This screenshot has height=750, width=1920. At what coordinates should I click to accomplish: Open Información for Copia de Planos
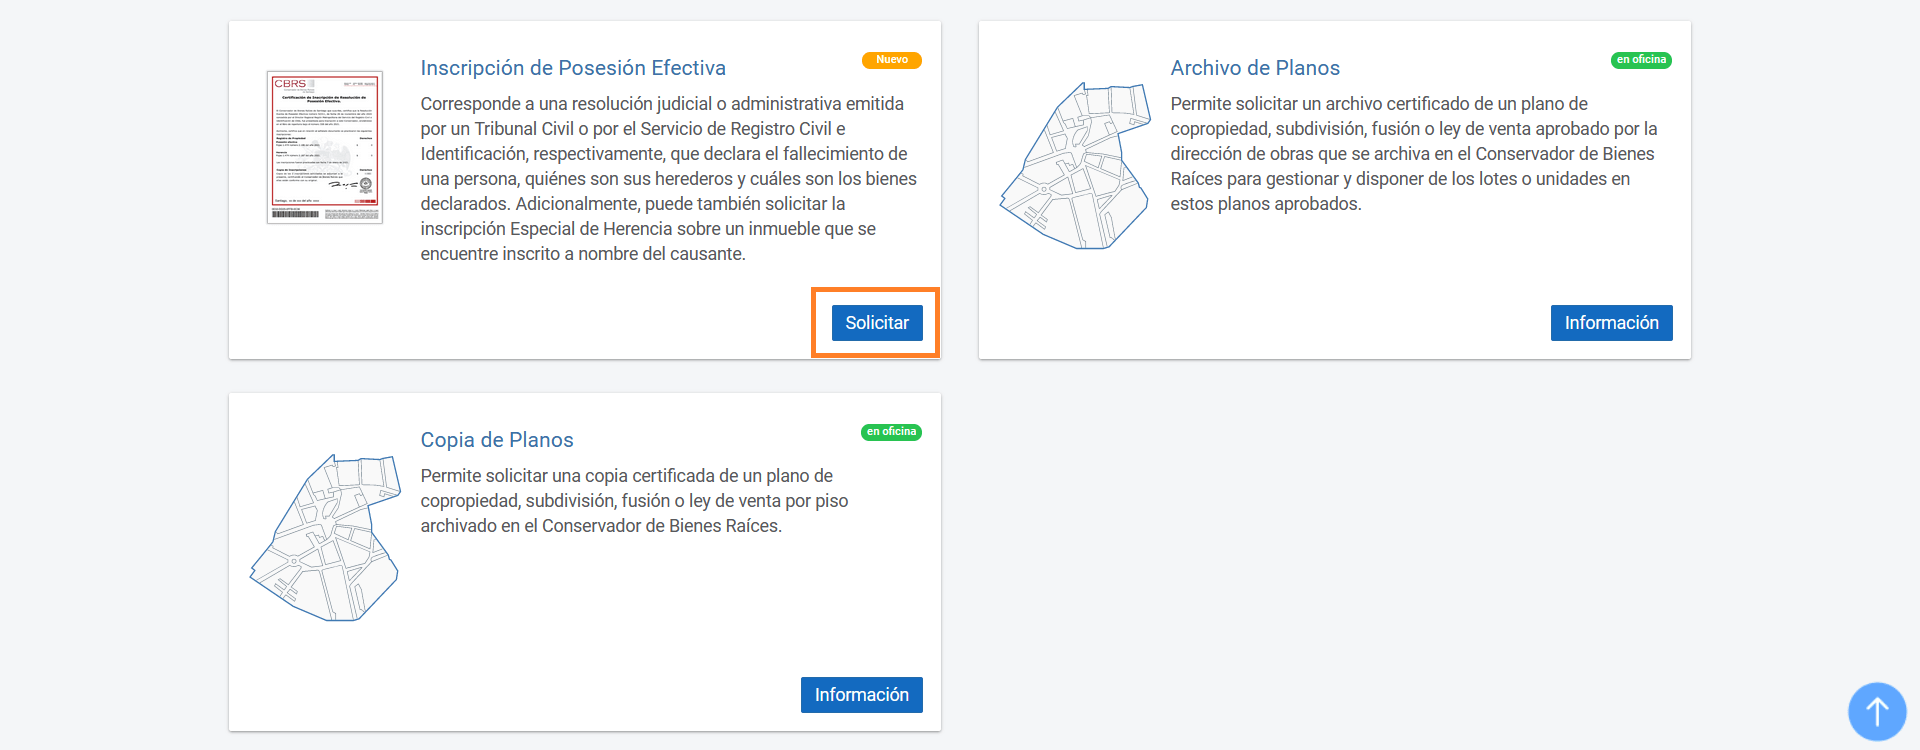click(x=861, y=695)
